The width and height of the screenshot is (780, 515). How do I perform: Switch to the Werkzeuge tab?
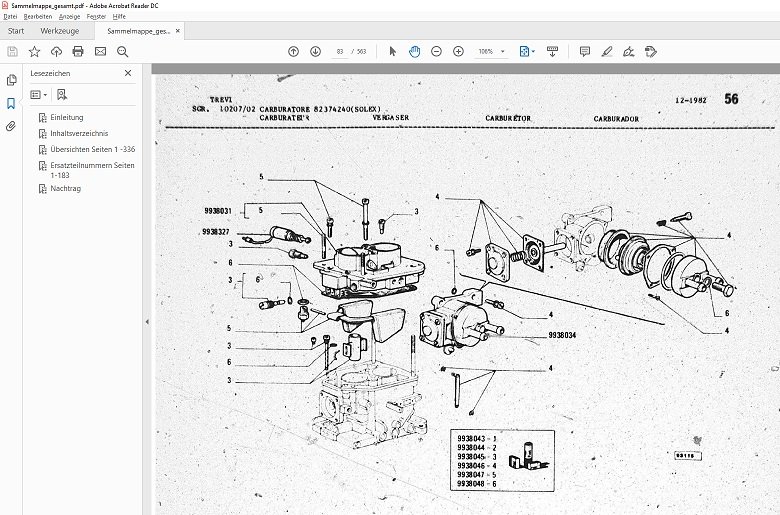(x=59, y=31)
